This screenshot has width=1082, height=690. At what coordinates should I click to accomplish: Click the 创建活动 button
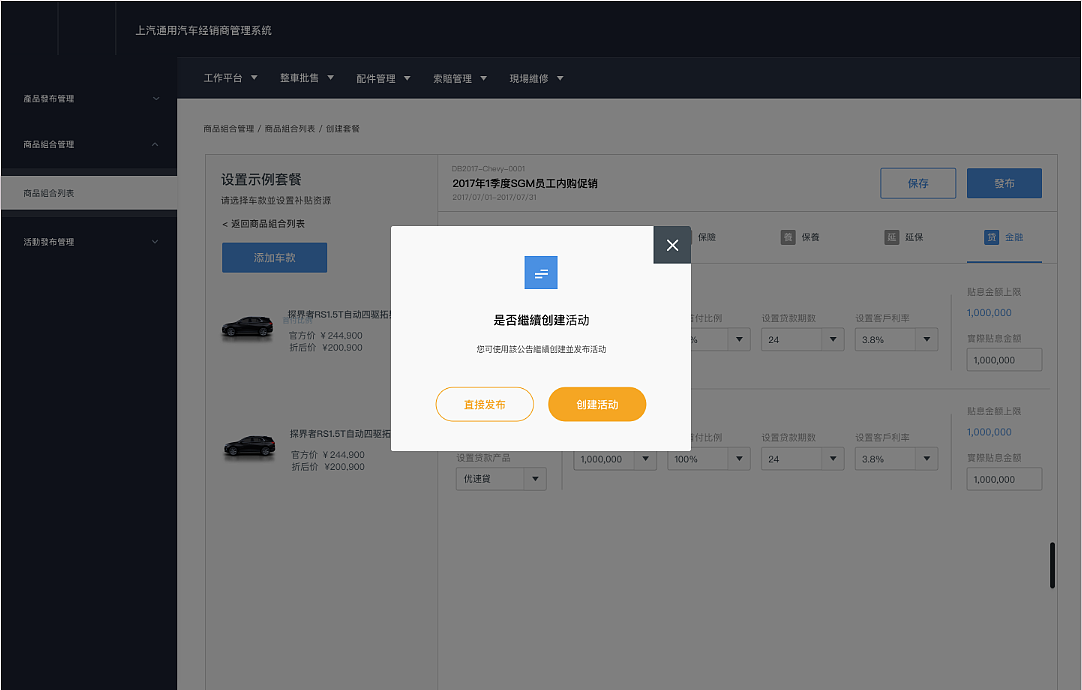tap(597, 404)
